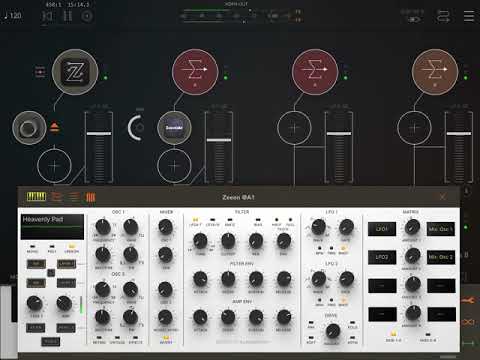Toggle the rightmost switch below OSC 2
Image resolution: width=480 pixels, height=360 pixels.
coord(136,338)
